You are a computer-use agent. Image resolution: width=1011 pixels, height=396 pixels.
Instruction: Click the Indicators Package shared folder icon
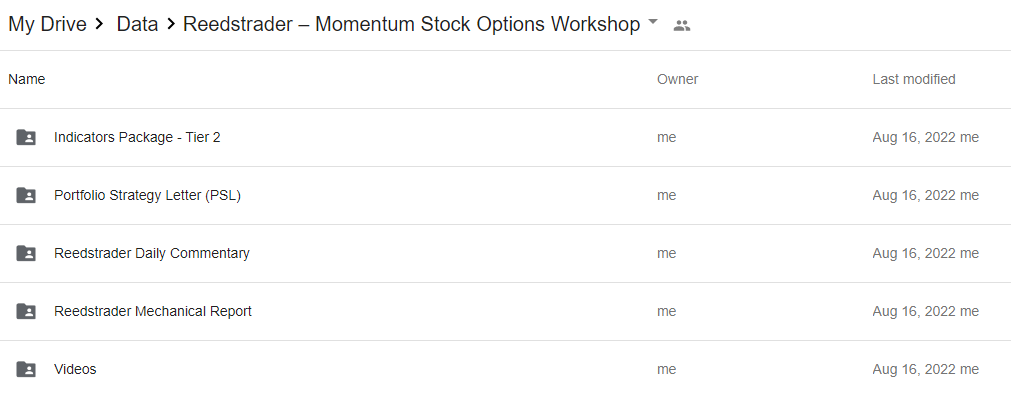[x=26, y=137]
